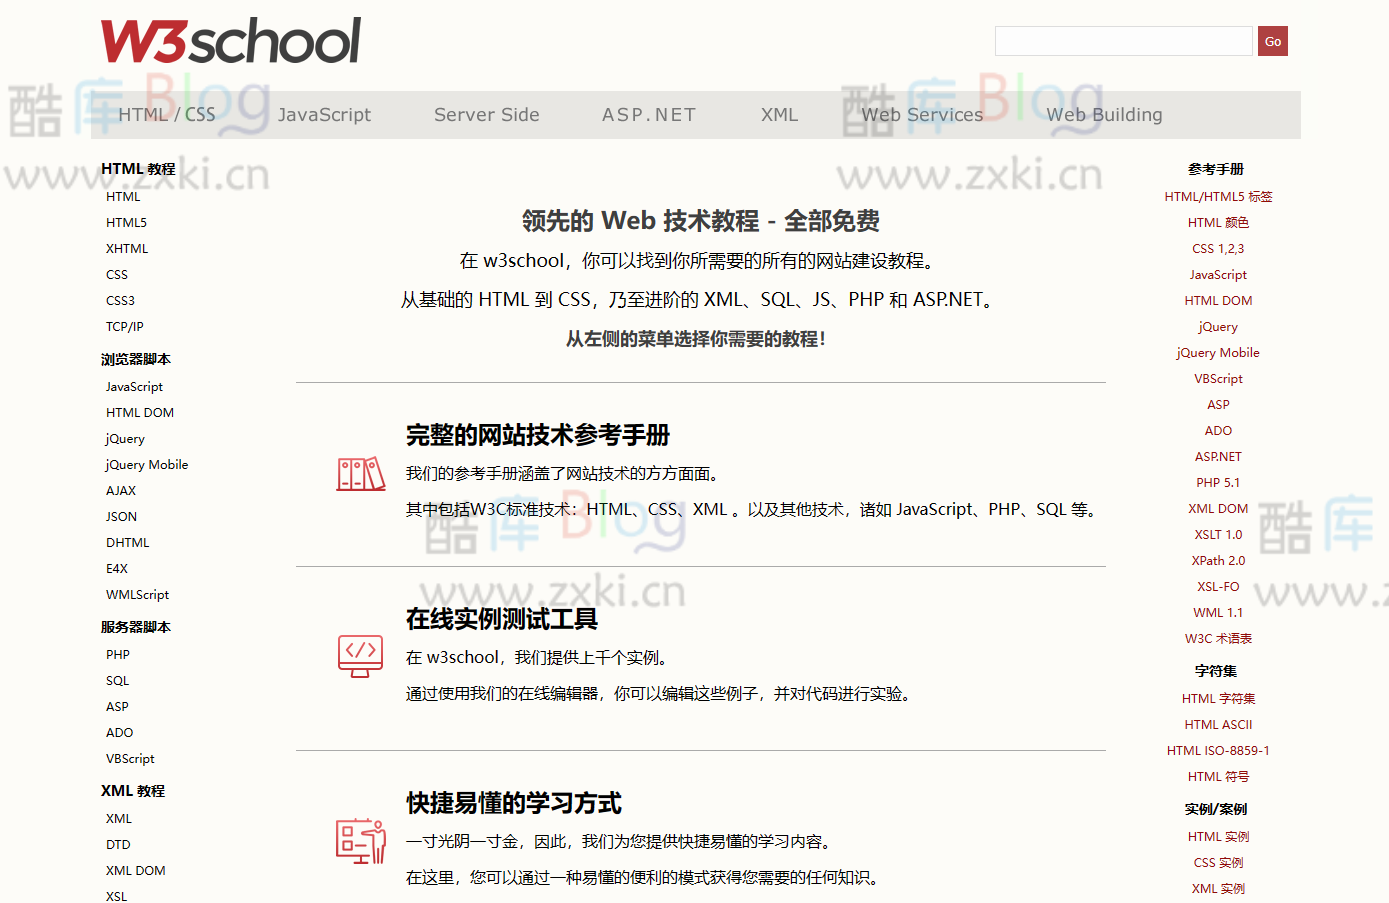
Task: Open the HTML 颜色 reference
Action: [1218, 222]
